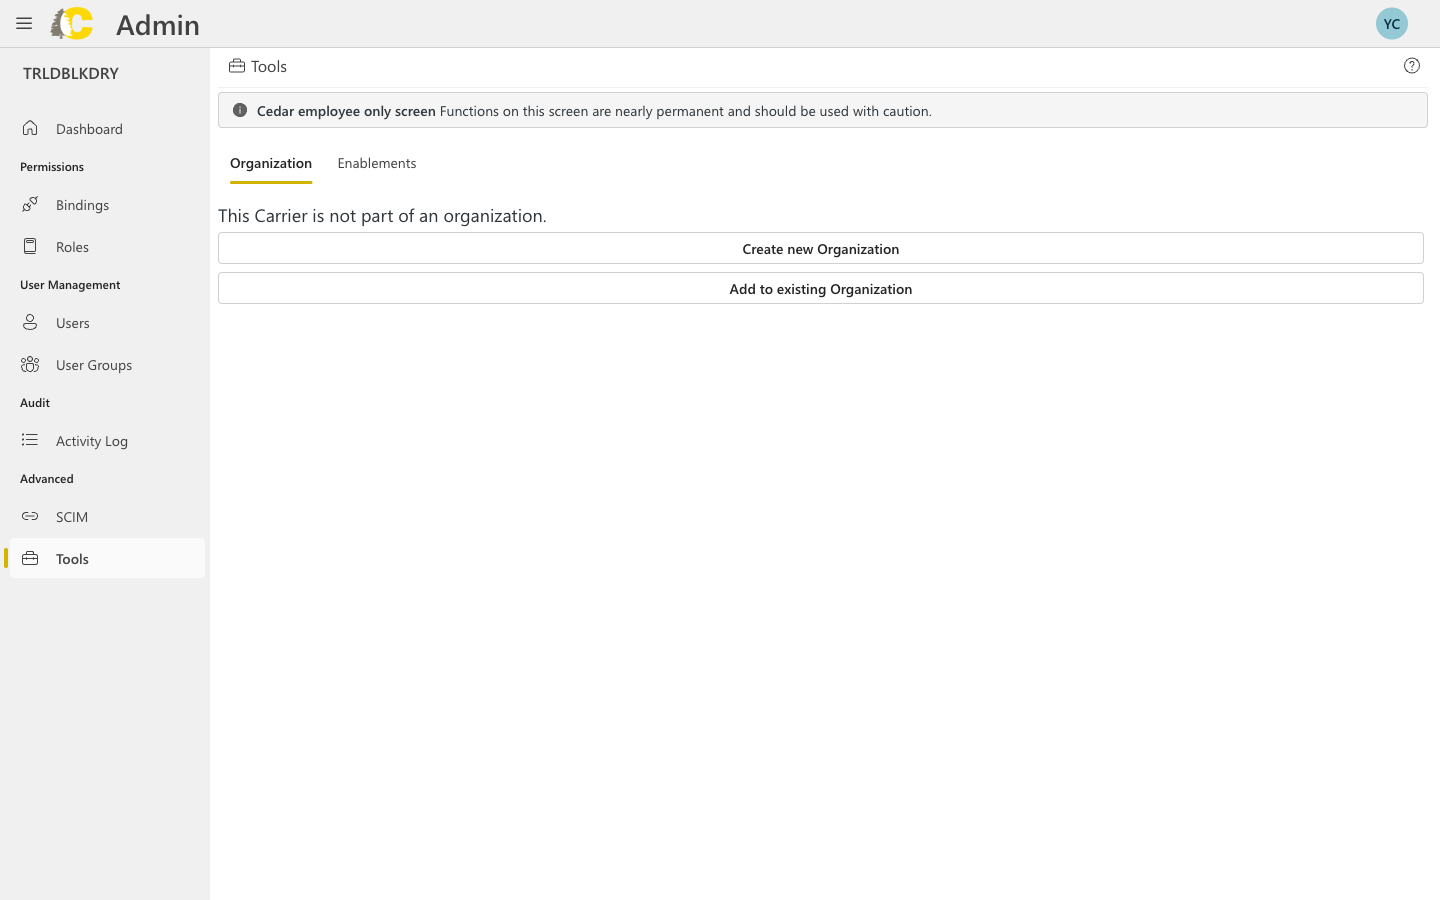This screenshot has height=900, width=1440.
Task: Select the Tools toolbox icon in sidebar
Action: click(30, 558)
